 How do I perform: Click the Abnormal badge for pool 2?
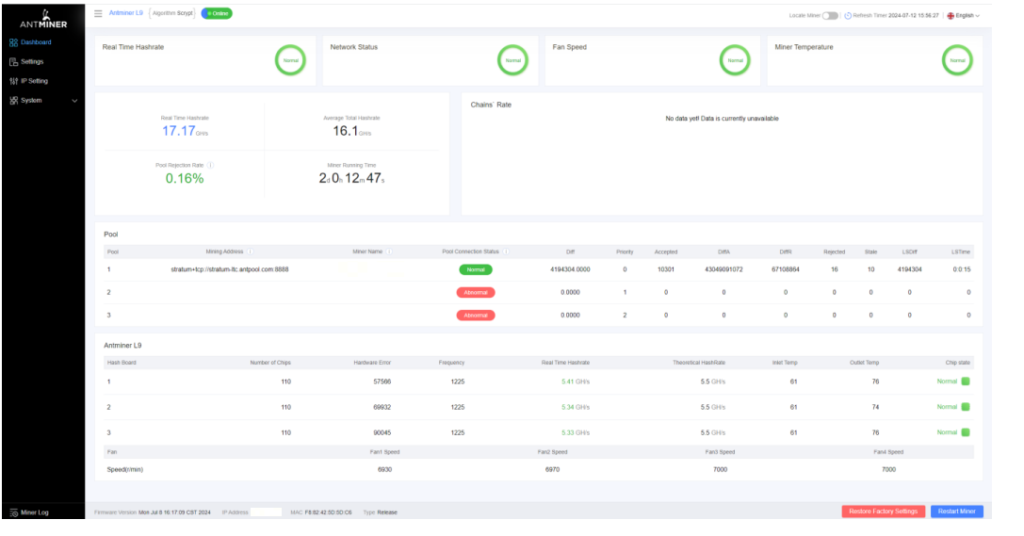475,292
